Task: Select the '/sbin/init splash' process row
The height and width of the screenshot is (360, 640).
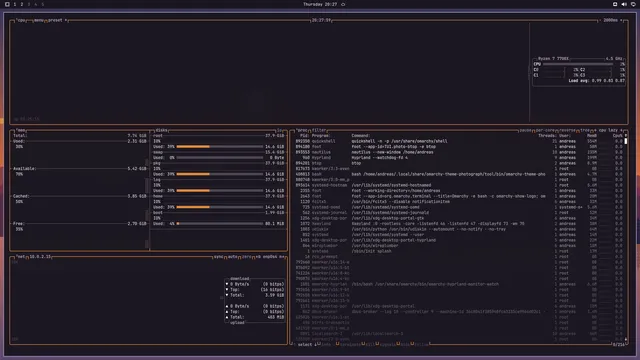Action: click(x=459, y=251)
